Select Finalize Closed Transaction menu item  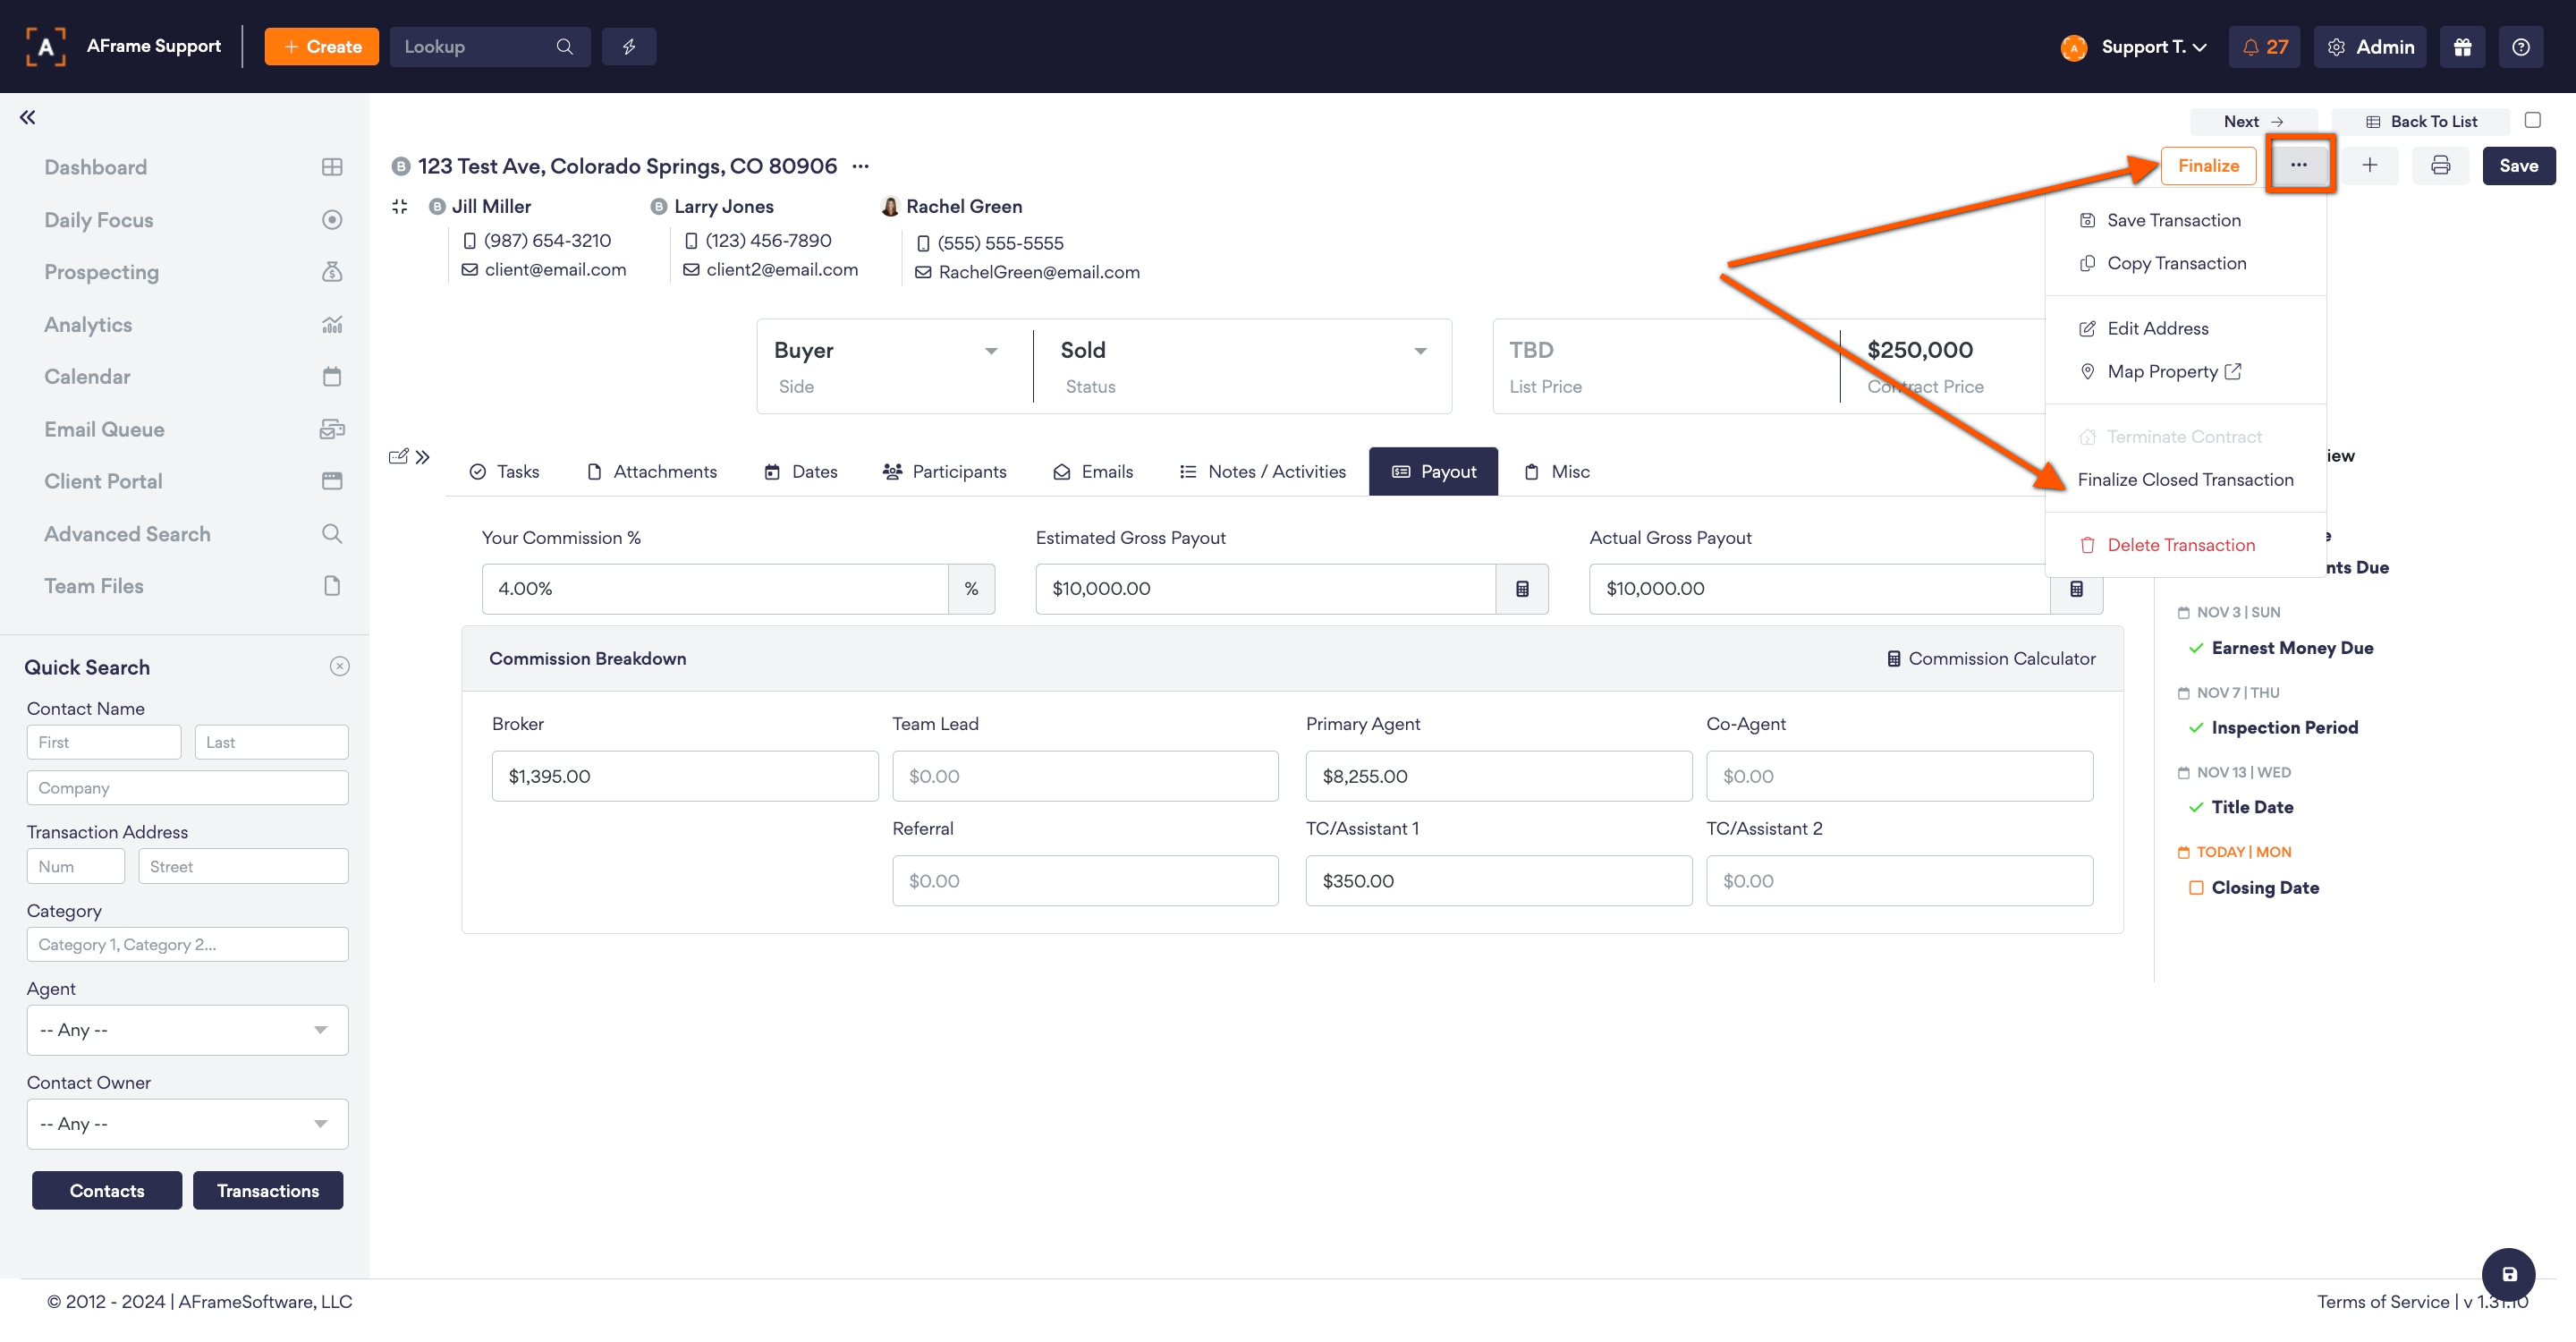[x=2185, y=480]
